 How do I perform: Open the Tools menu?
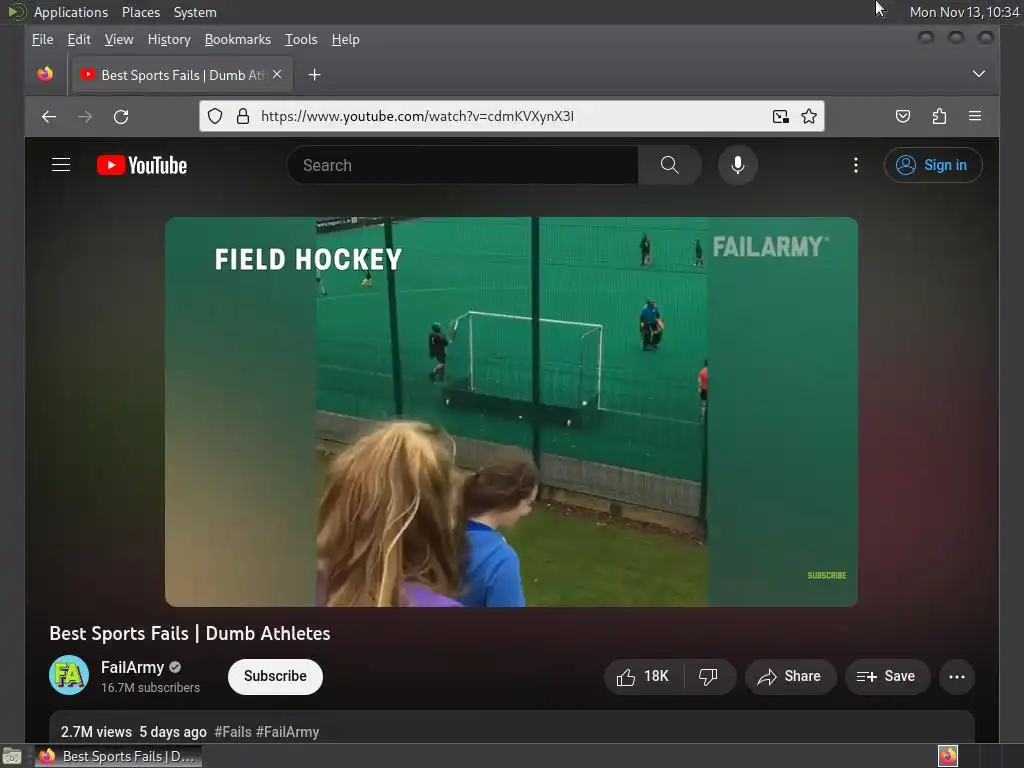pos(301,40)
